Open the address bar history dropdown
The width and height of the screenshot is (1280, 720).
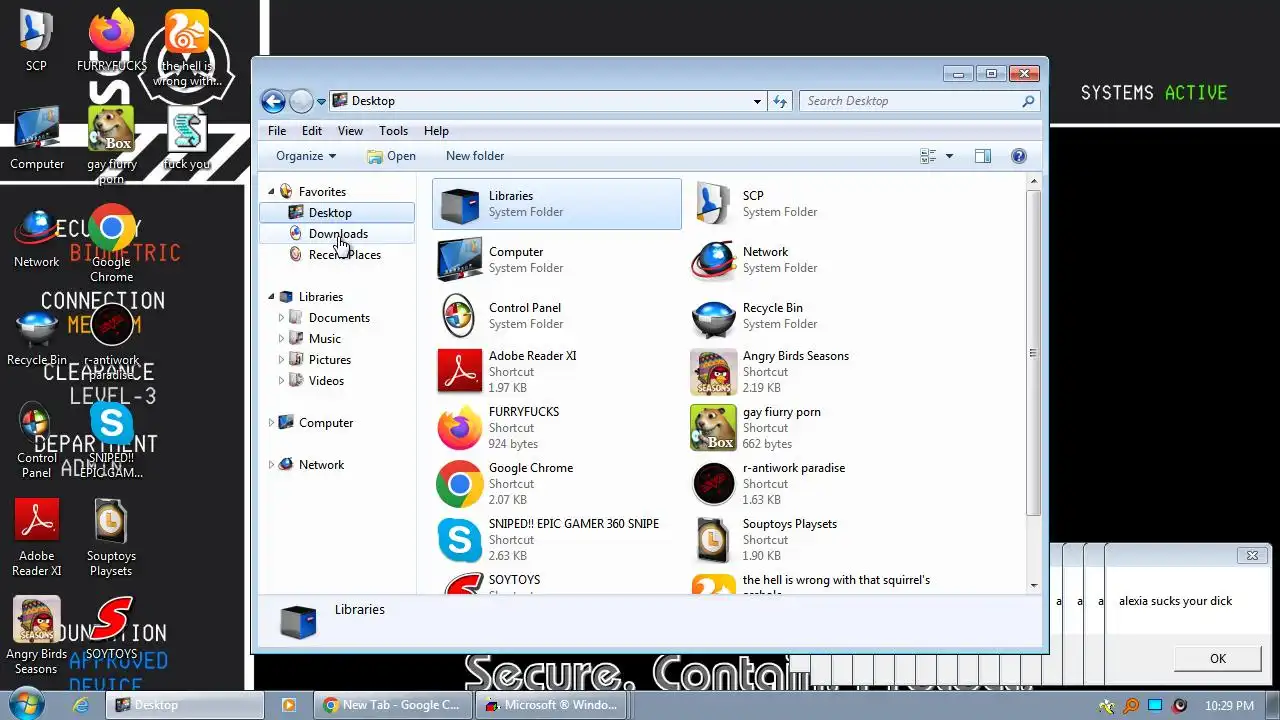(757, 101)
